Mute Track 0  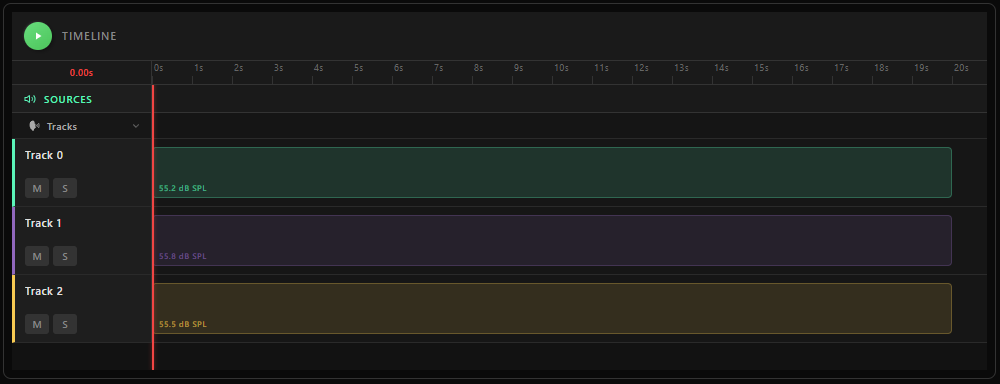click(37, 188)
